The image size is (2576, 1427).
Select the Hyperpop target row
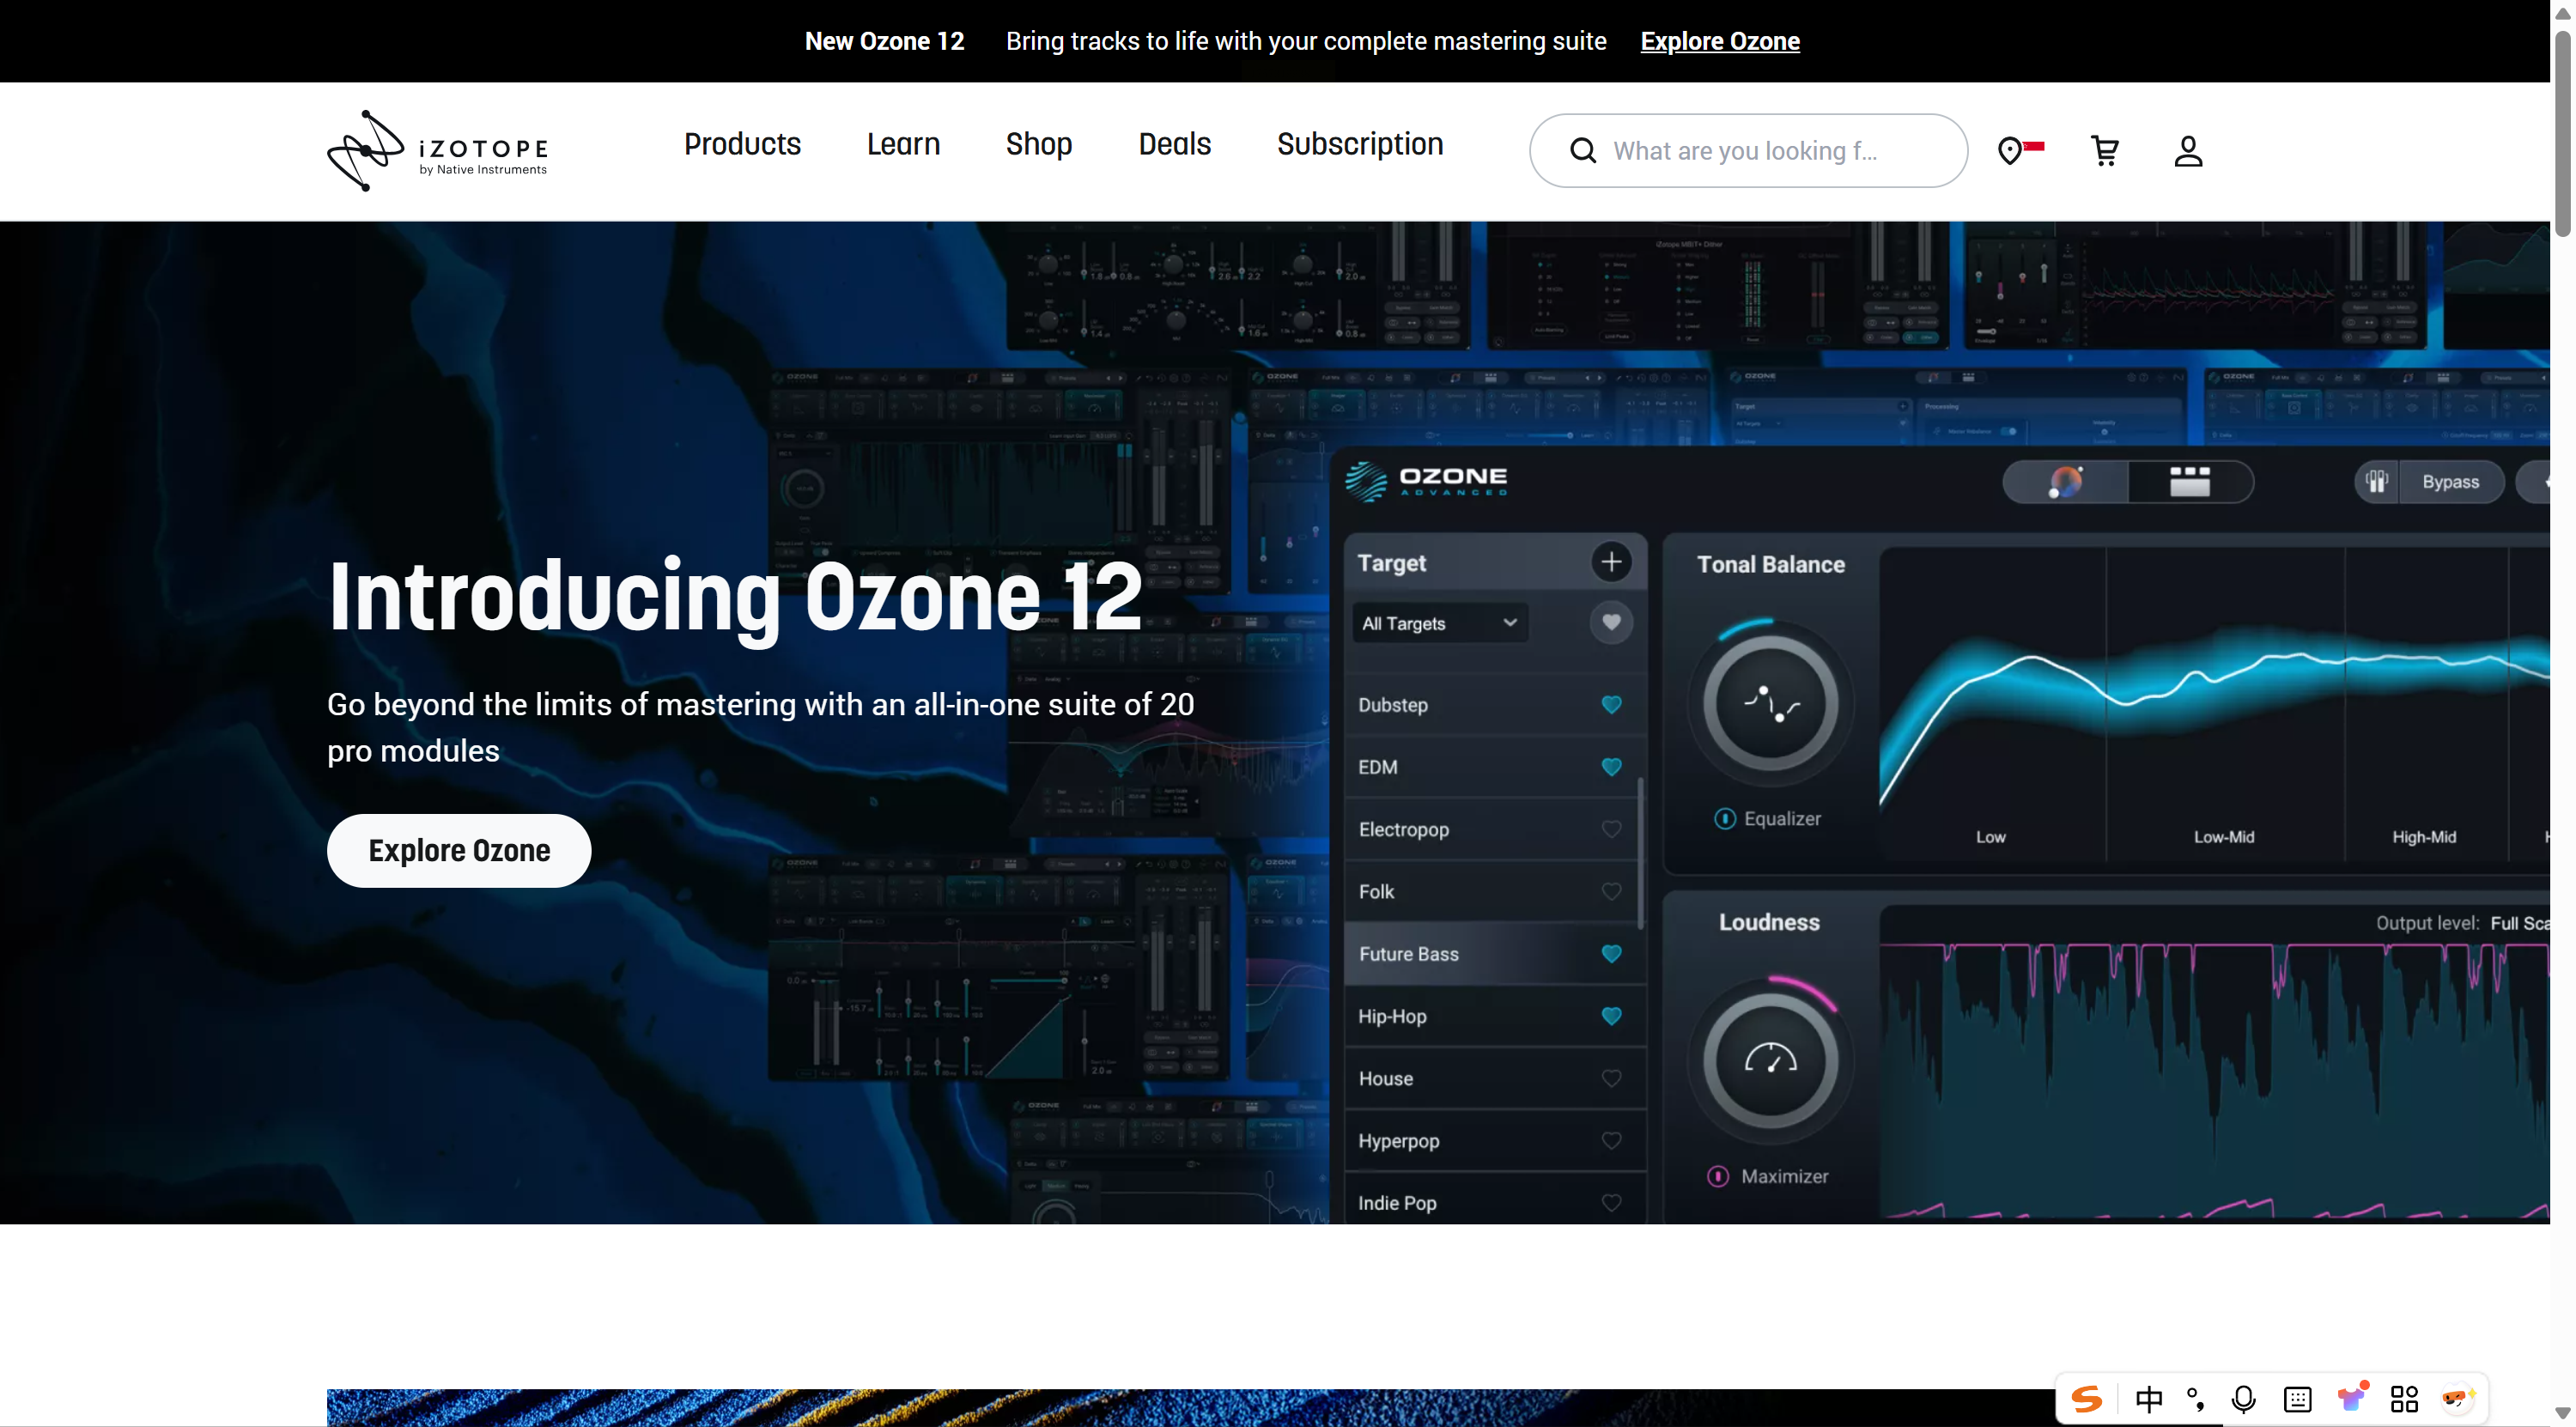click(1495, 1140)
